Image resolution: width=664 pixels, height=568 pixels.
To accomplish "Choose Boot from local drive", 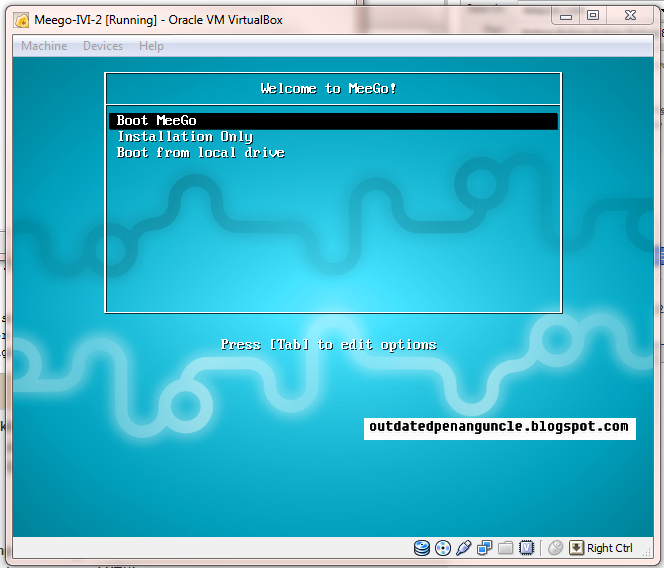I will coord(201,152).
